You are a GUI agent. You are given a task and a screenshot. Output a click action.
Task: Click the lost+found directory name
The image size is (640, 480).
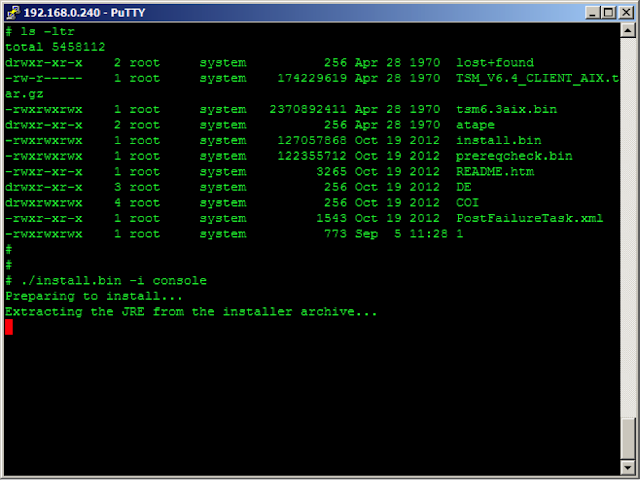click(495, 62)
